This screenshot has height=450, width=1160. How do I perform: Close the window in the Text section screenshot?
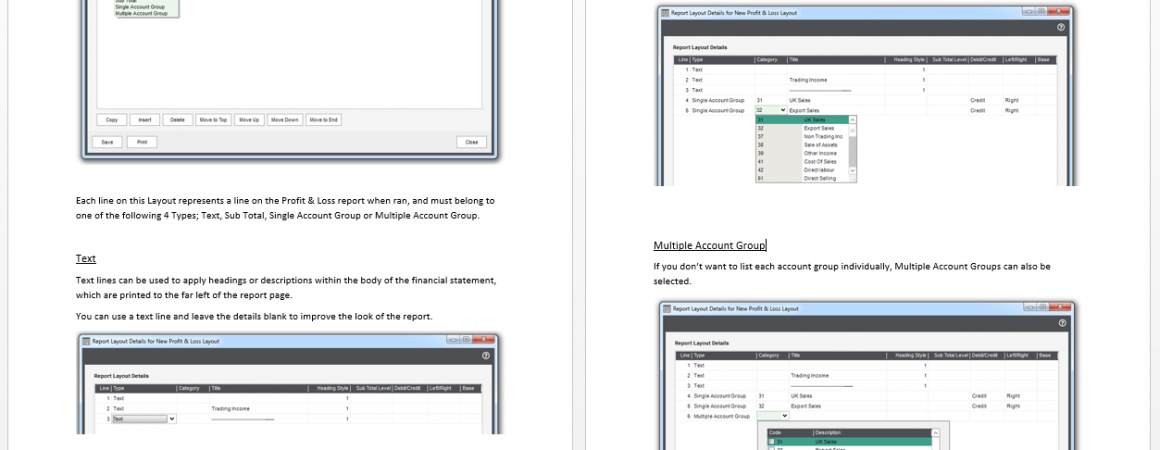[485, 339]
